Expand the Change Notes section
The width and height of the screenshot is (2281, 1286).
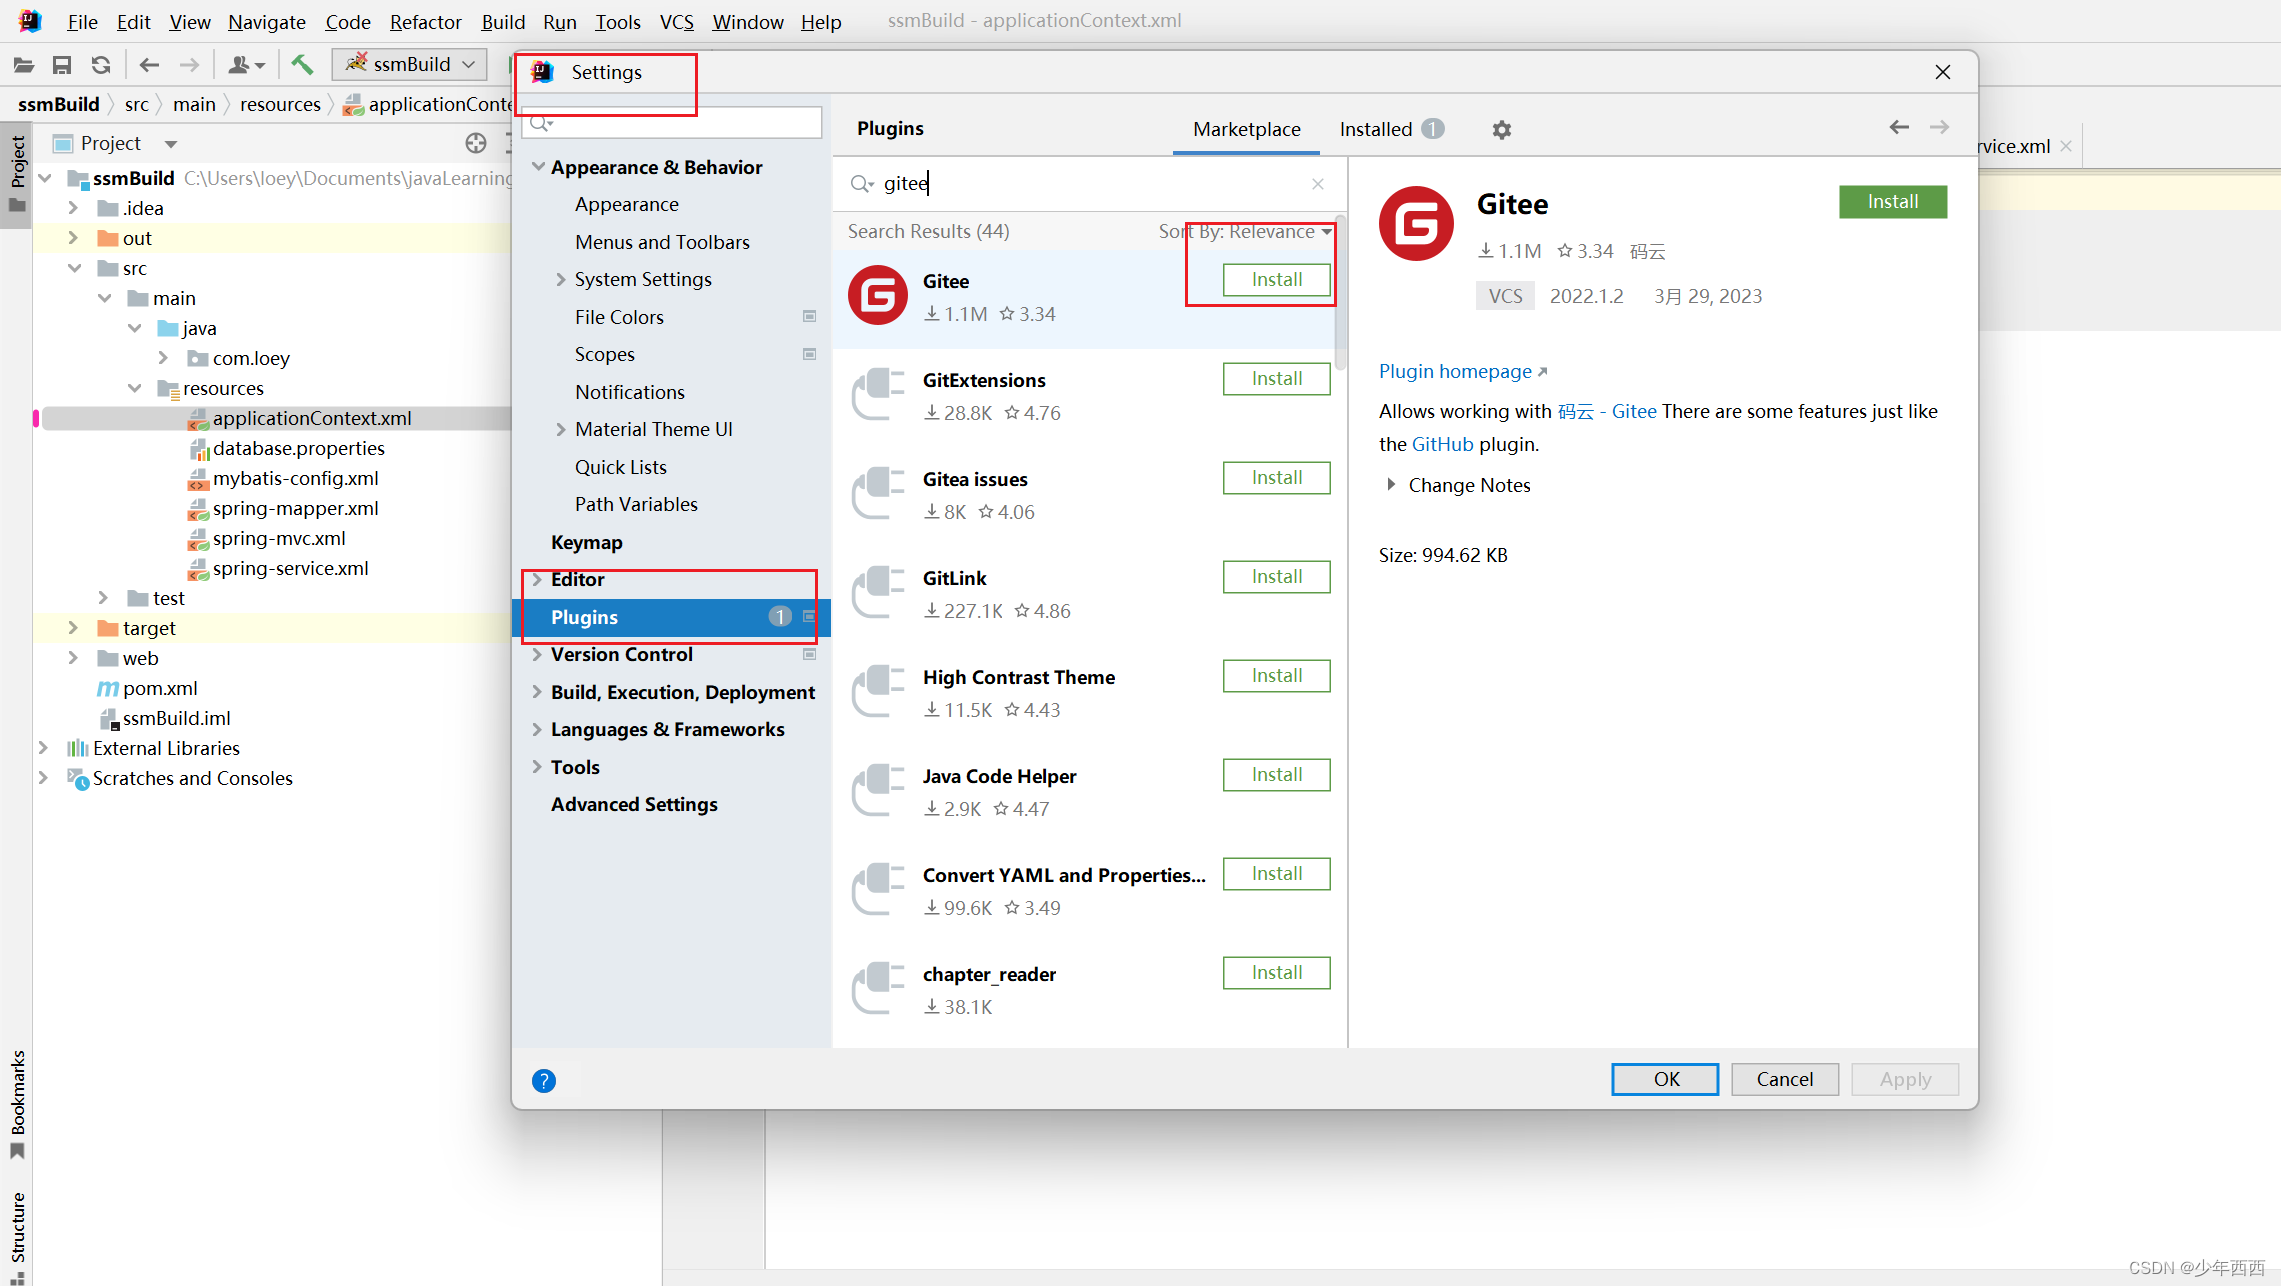point(1391,485)
